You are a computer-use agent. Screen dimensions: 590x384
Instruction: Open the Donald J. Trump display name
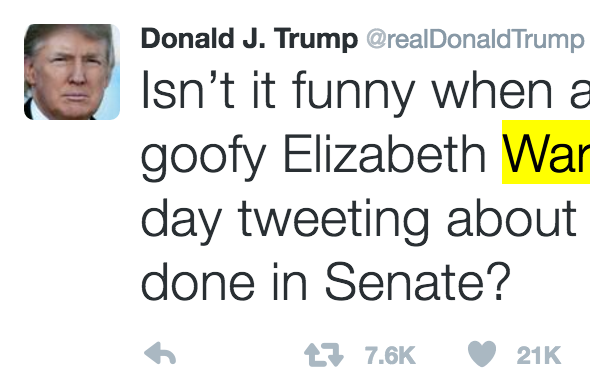249,38
